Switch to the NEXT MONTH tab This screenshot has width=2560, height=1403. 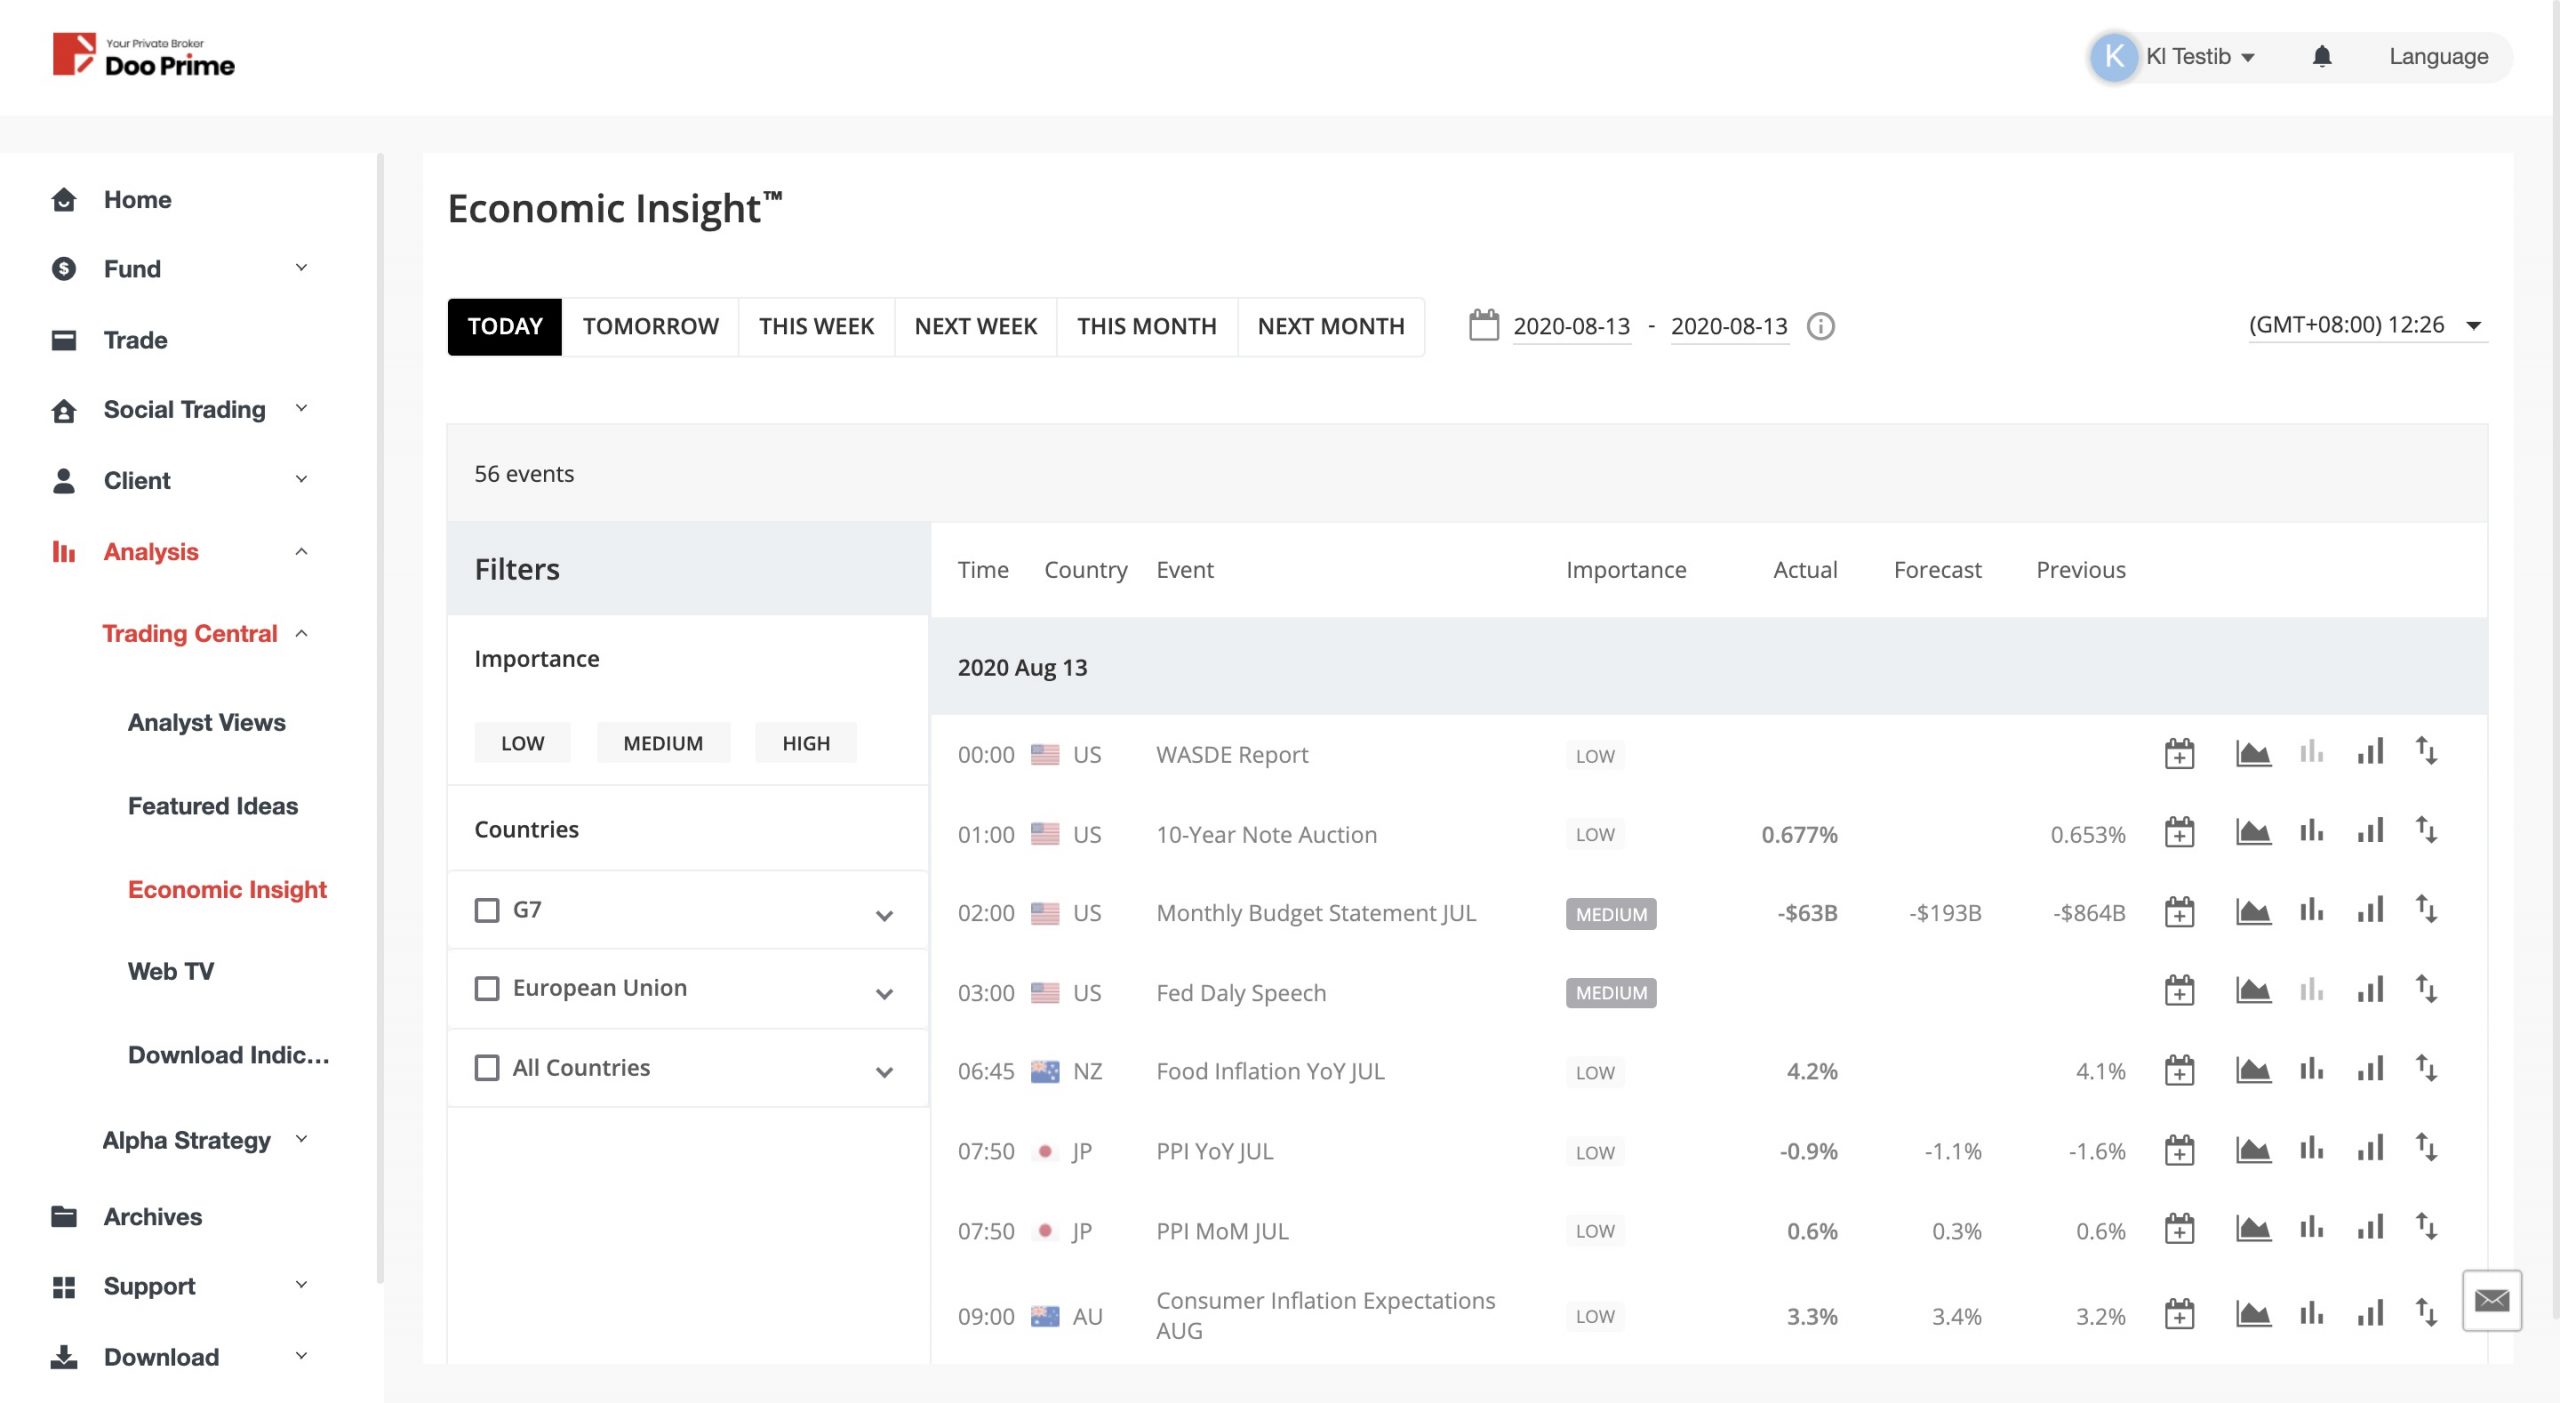click(1331, 326)
